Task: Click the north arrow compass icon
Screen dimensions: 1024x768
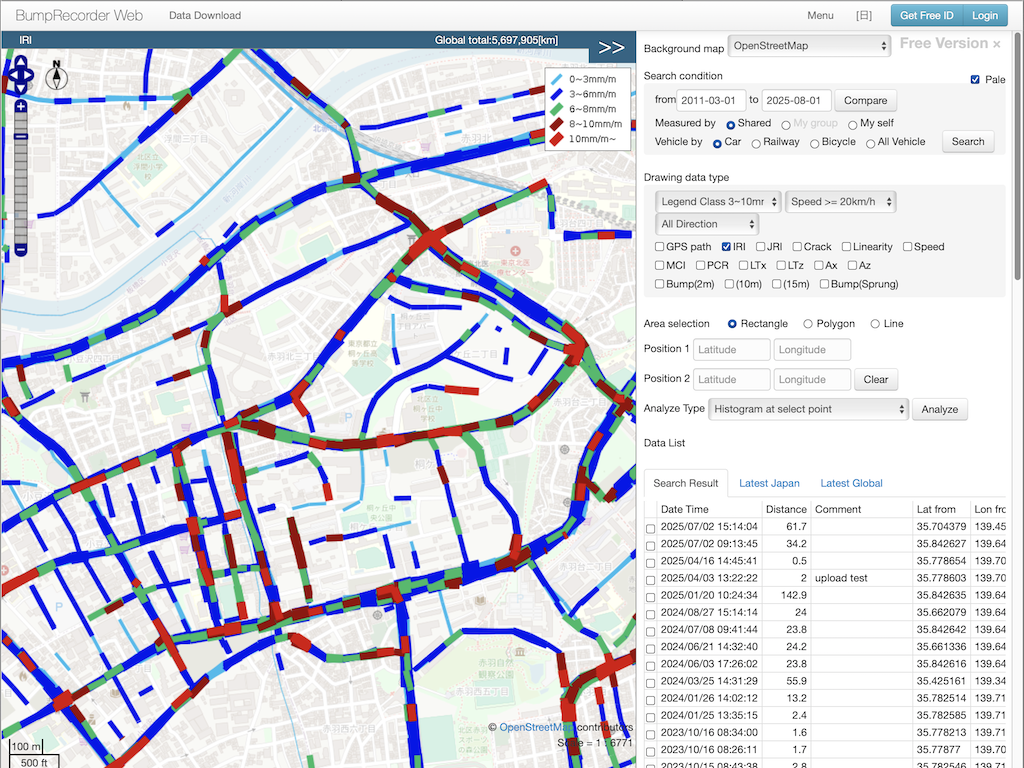Action: click(x=57, y=75)
